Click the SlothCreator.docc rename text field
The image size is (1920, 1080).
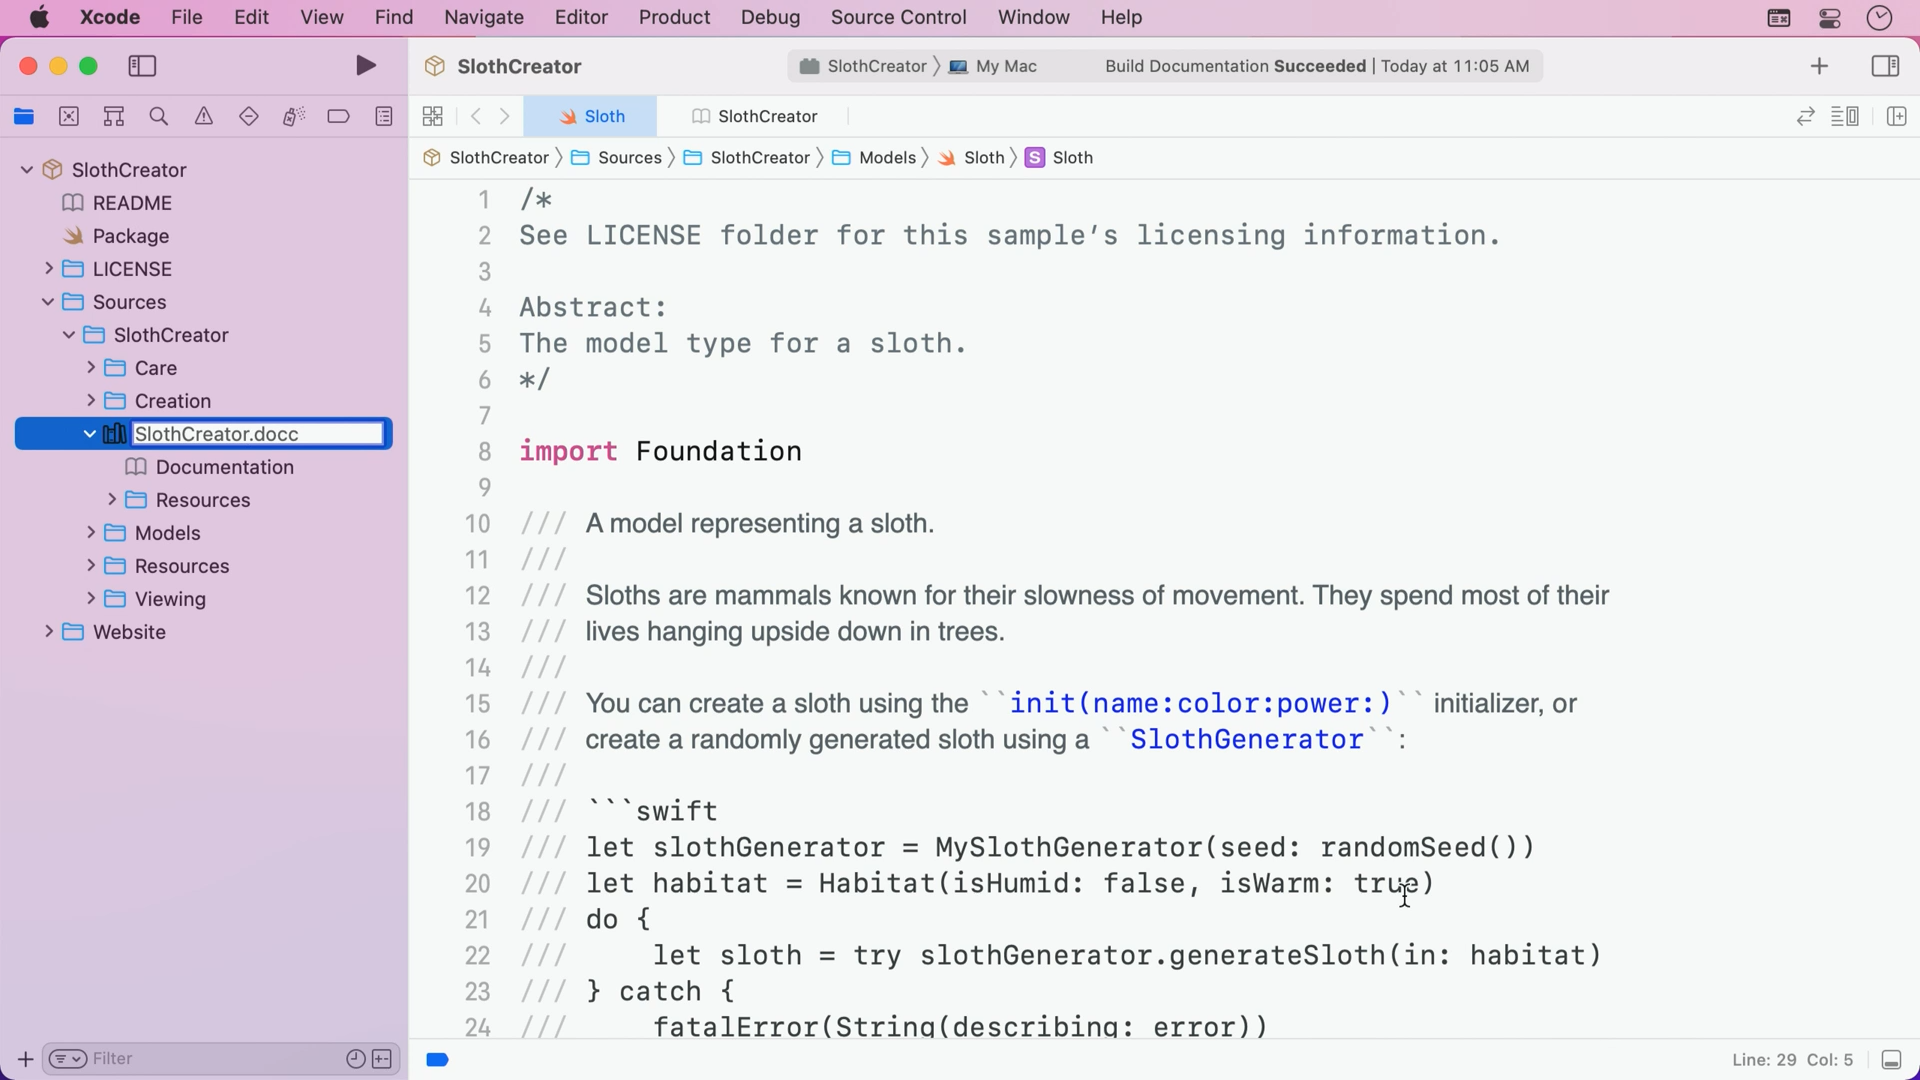258,434
